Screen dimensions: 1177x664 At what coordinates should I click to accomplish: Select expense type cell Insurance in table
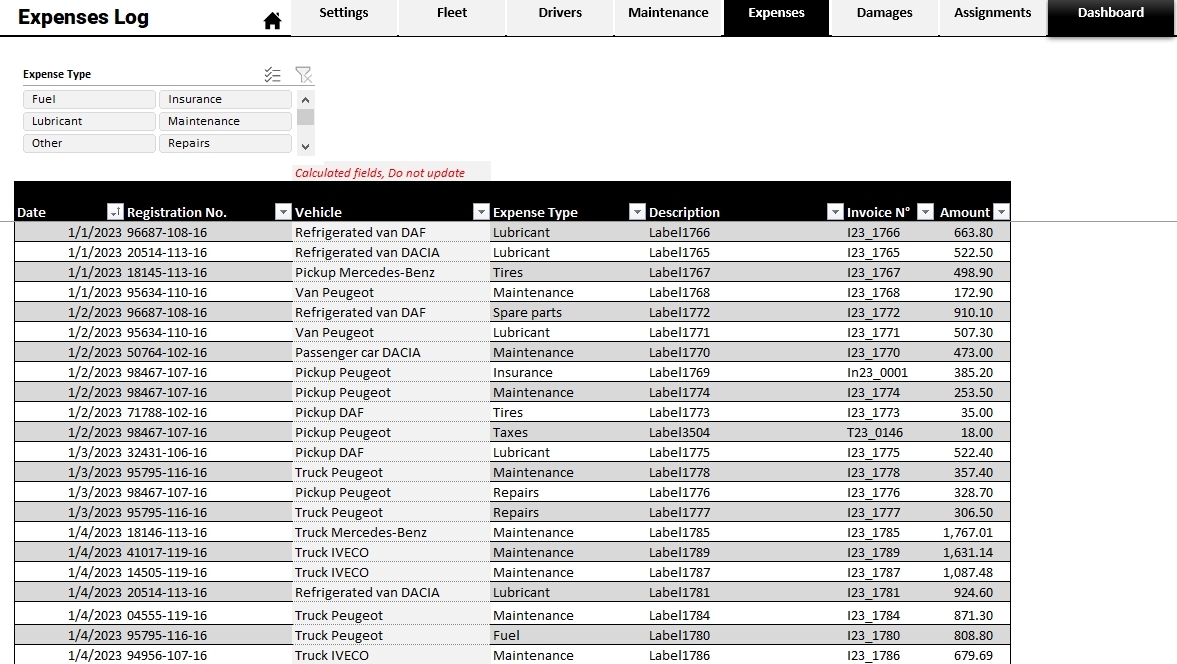coord(568,372)
